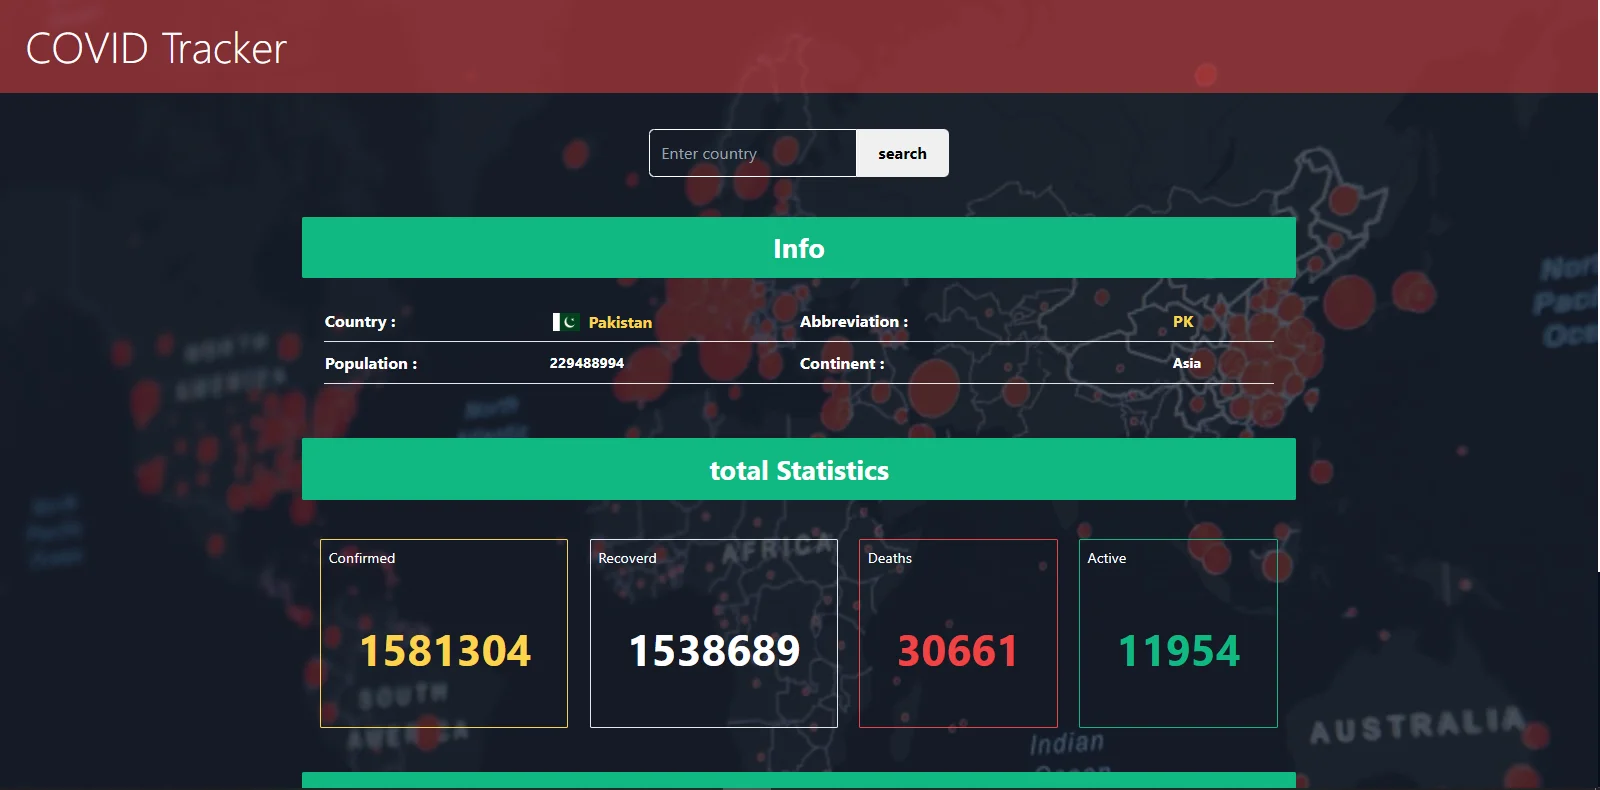Select the population value 229488994
The image size is (1600, 790).
pos(587,363)
